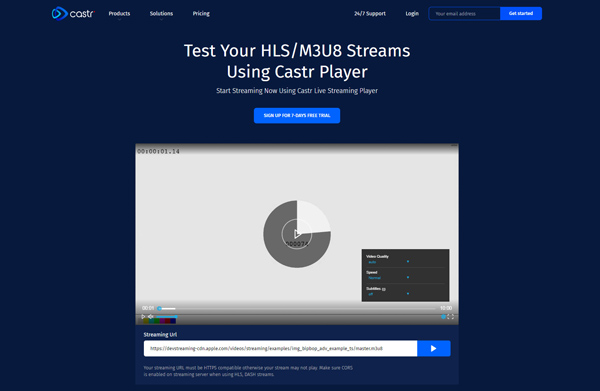Open the Subtitles off dropdown

click(x=388, y=294)
